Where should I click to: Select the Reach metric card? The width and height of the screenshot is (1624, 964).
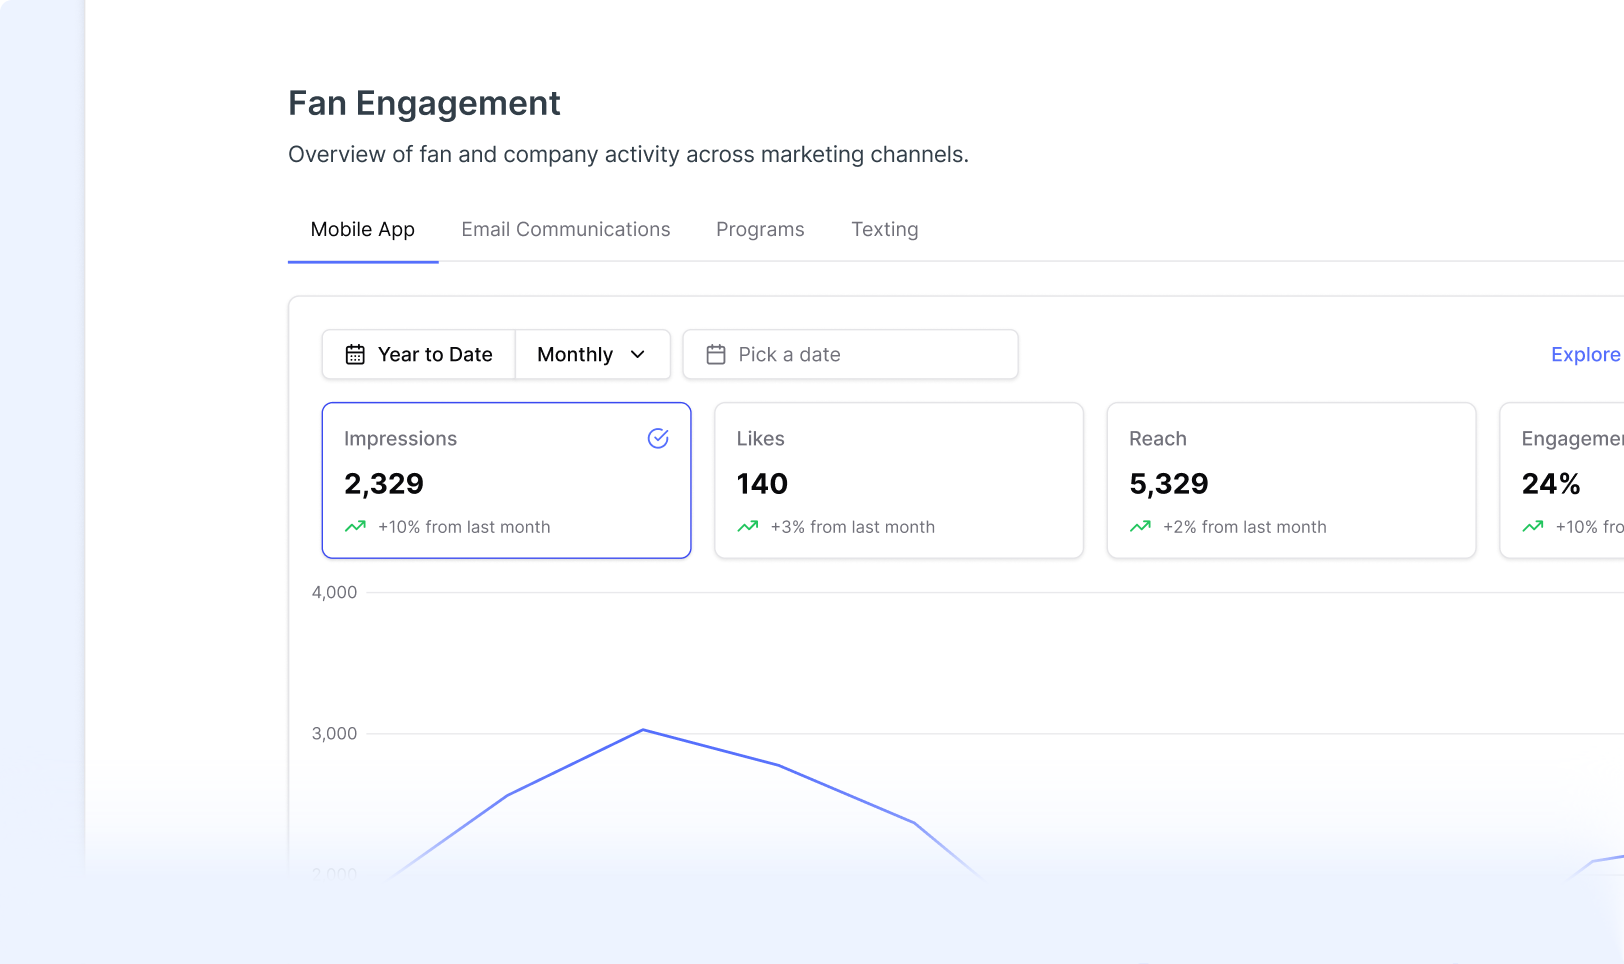tap(1291, 480)
